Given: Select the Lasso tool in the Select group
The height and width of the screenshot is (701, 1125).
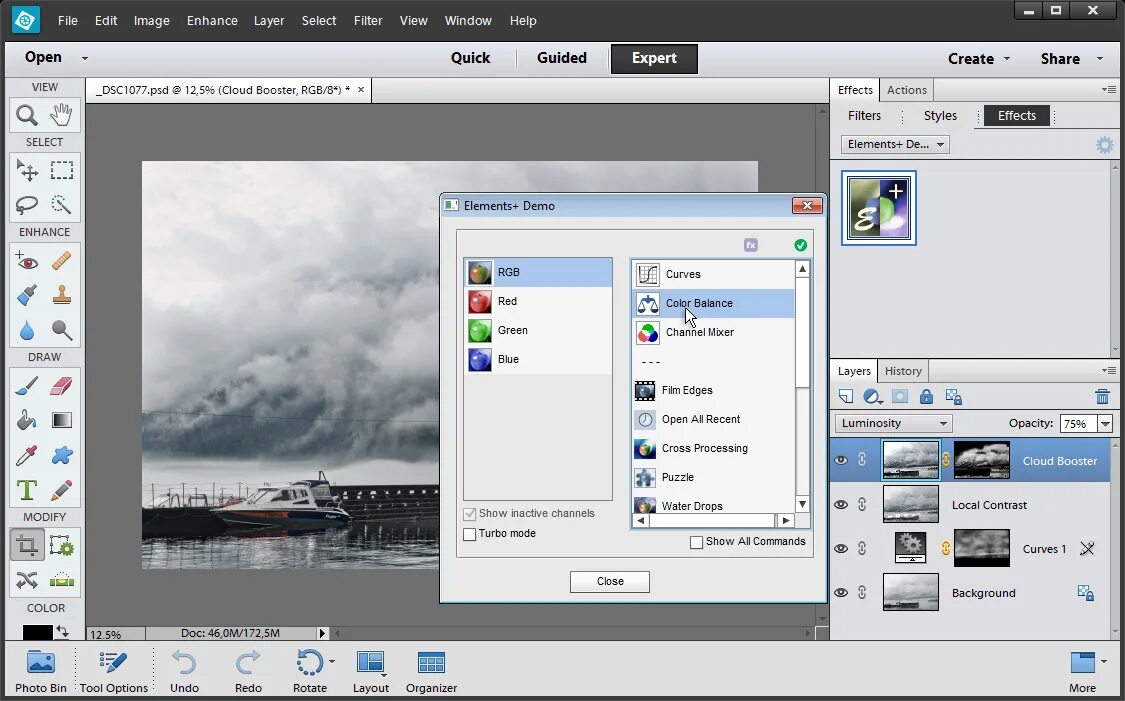Looking at the screenshot, I should coord(25,204).
